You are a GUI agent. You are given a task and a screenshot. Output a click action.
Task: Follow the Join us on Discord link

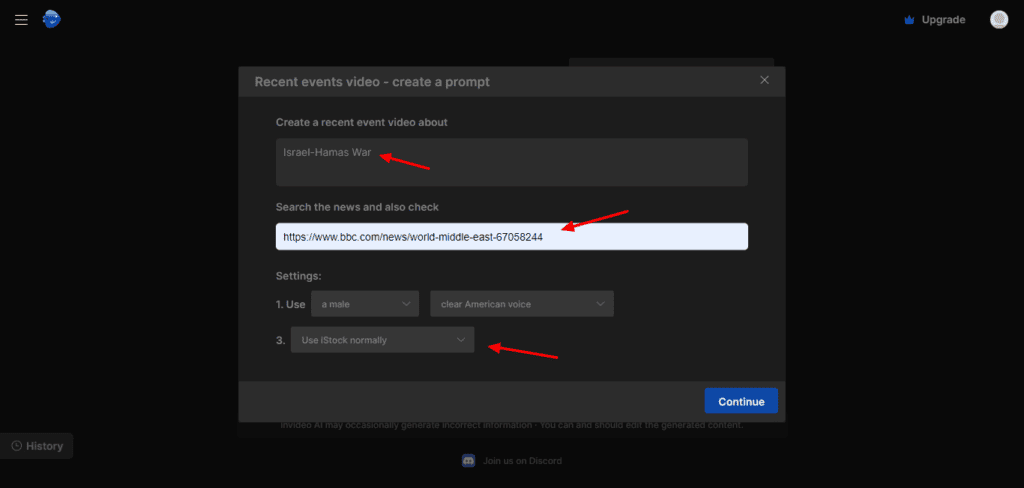522,461
